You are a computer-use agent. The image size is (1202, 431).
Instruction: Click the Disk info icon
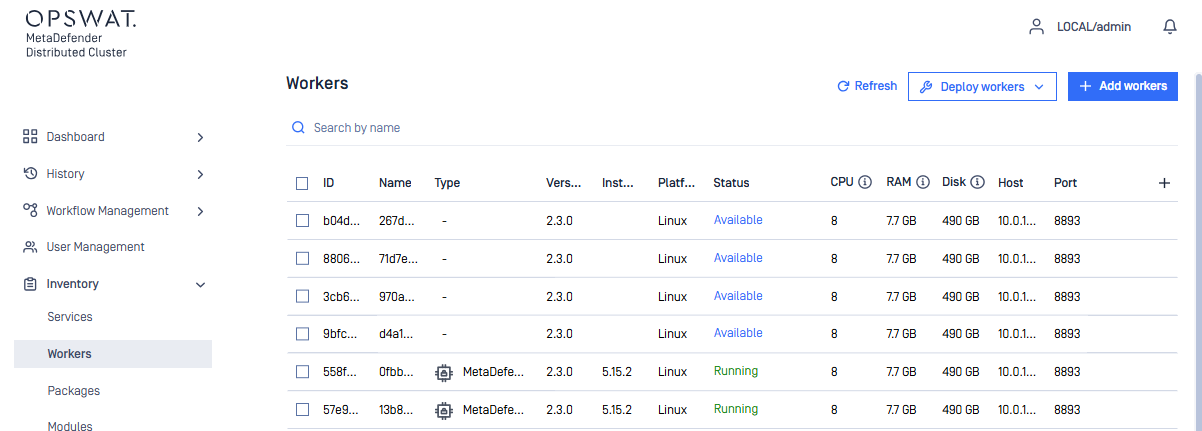coord(978,182)
